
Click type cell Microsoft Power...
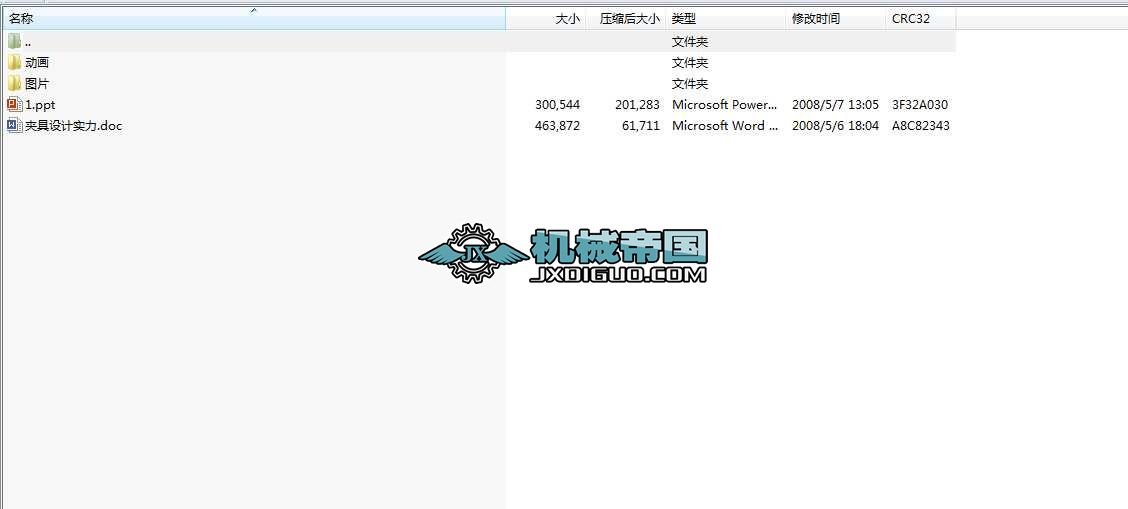(x=725, y=104)
